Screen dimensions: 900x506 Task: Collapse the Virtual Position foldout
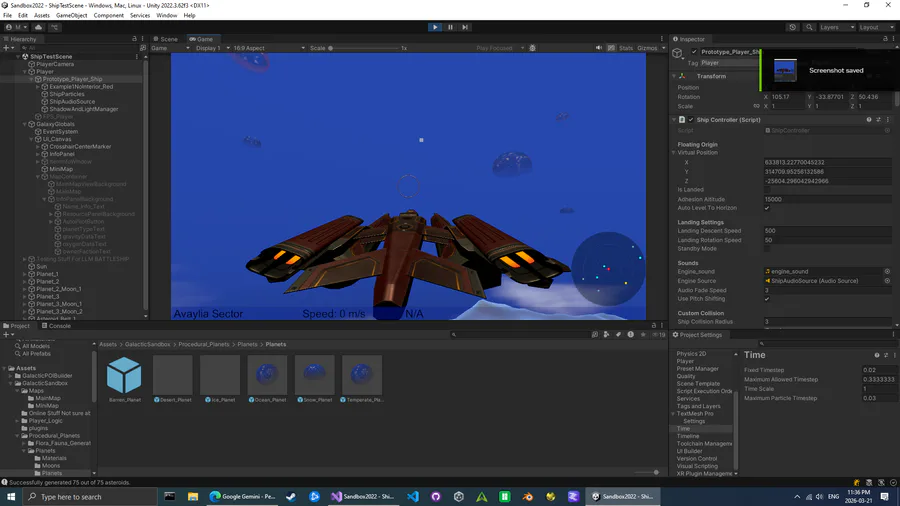point(674,153)
